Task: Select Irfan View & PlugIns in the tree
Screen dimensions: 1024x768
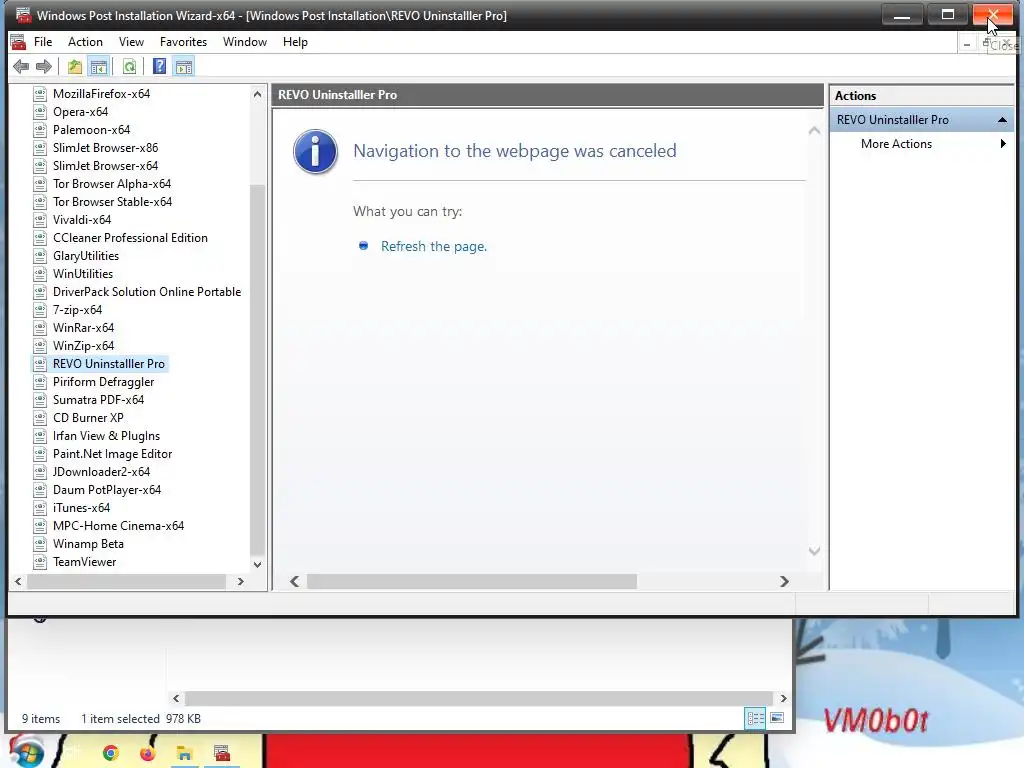Action: coord(106,436)
